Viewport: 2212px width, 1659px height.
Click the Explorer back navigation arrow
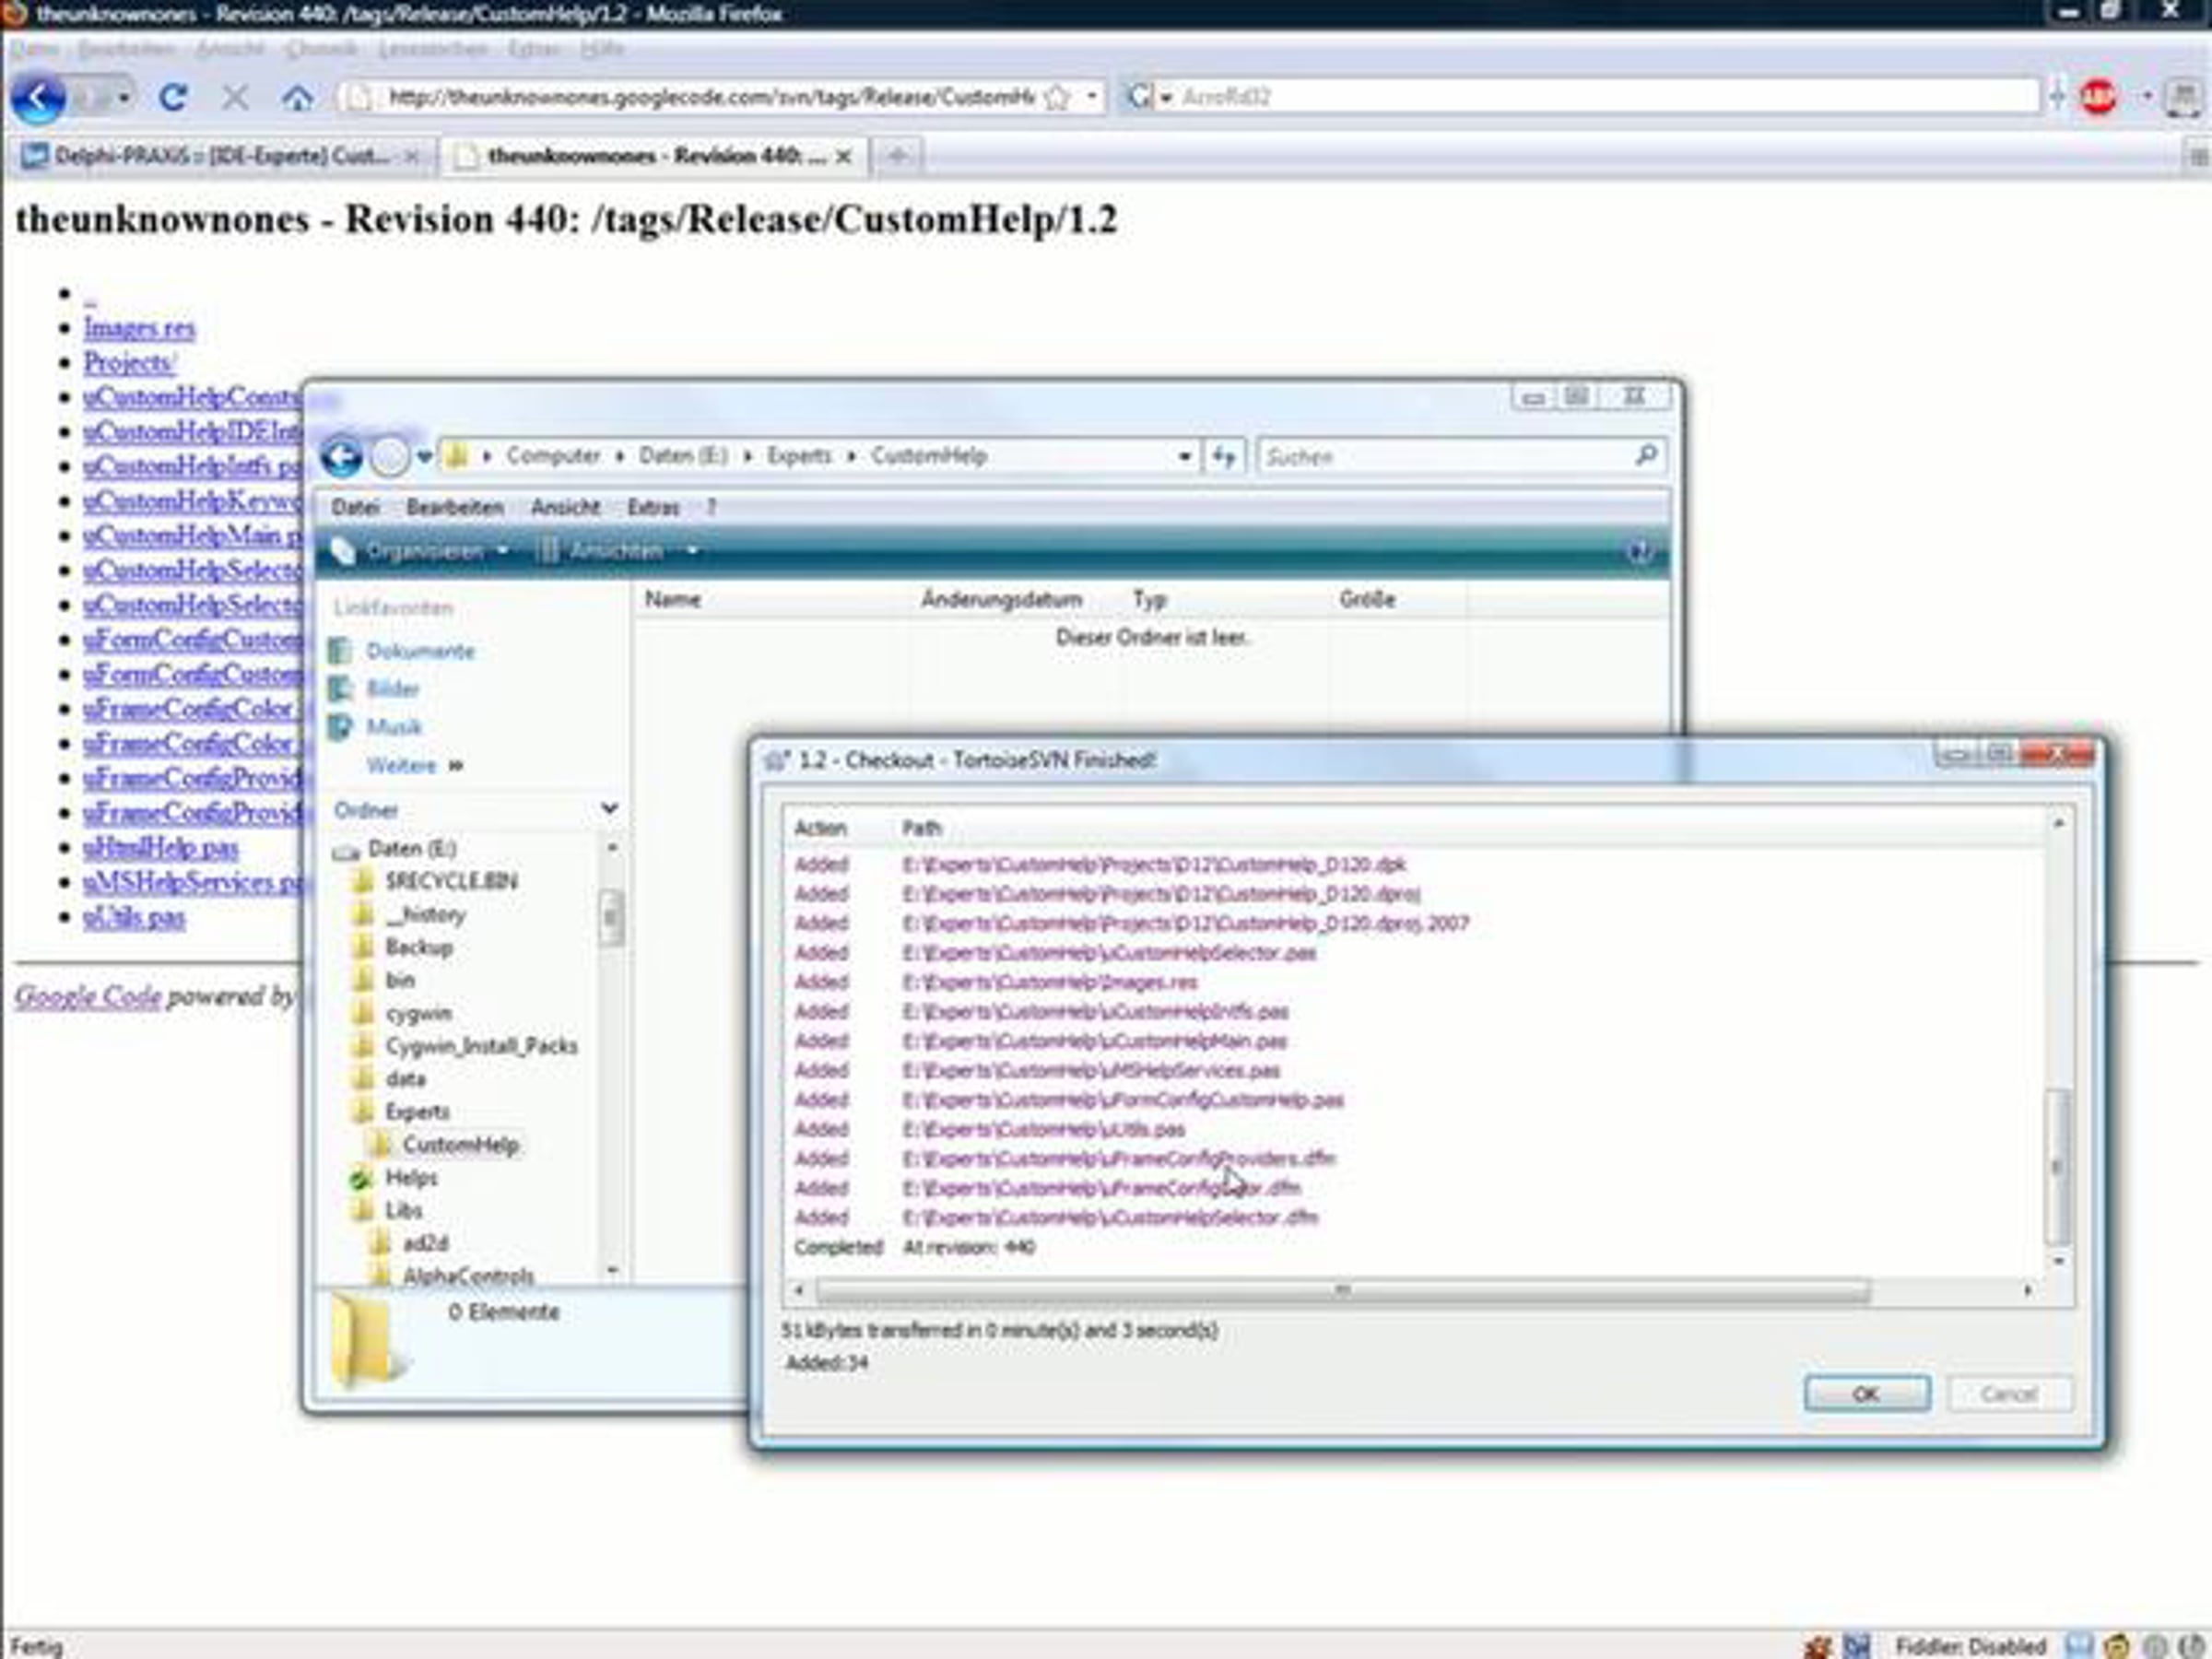pyautogui.click(x=341, y=457)
